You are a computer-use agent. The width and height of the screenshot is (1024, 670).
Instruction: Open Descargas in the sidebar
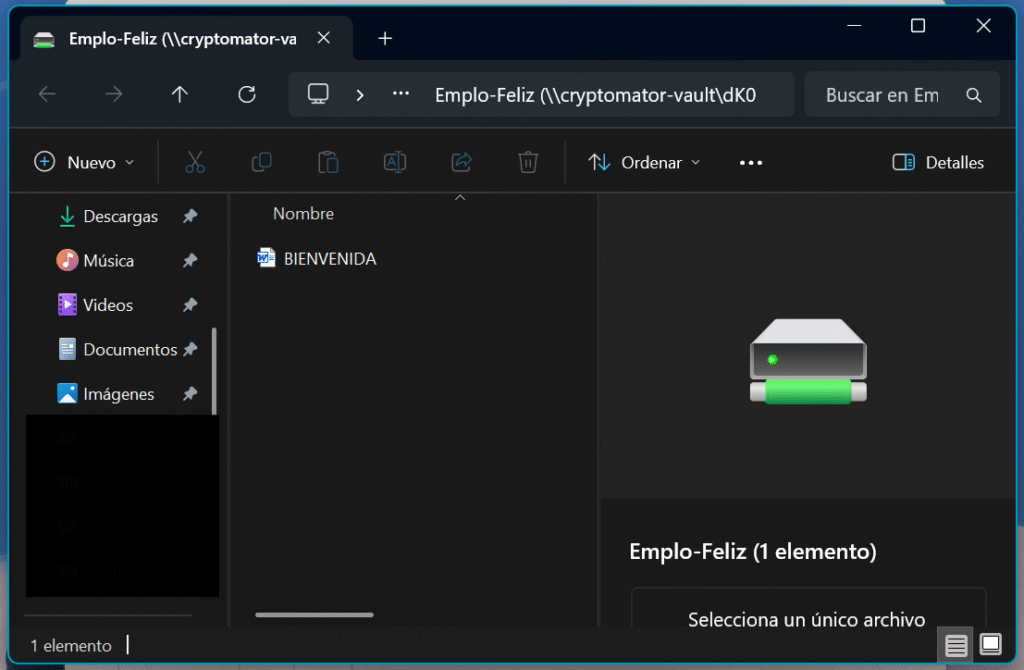point(120,216)
